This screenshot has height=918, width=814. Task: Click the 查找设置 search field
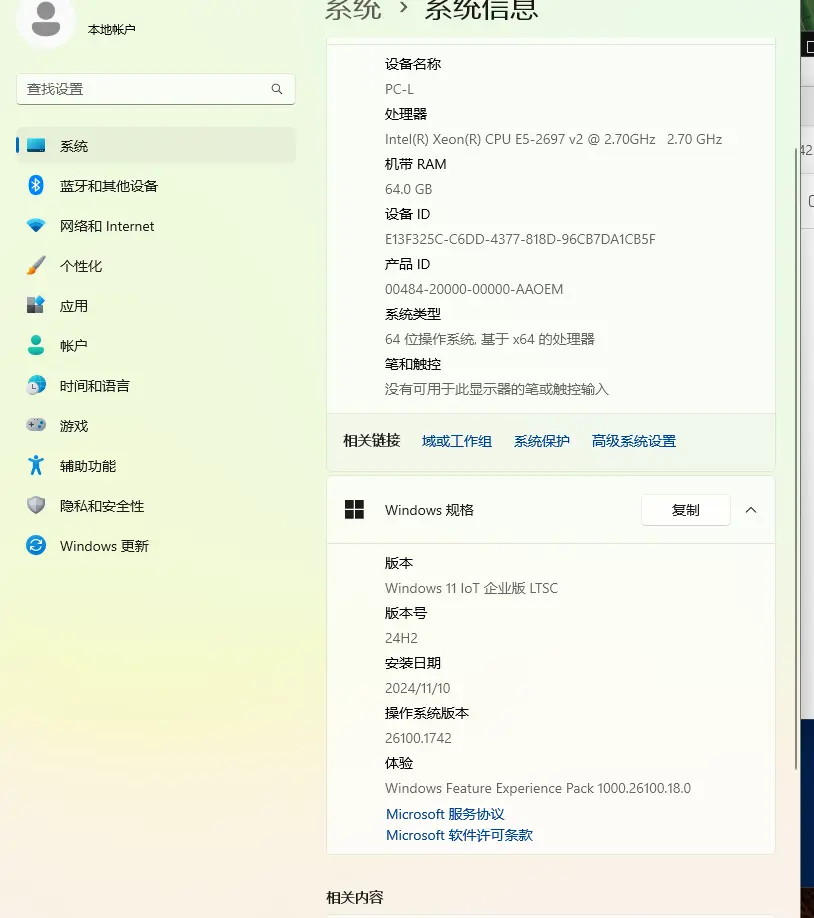coord(156,89)
